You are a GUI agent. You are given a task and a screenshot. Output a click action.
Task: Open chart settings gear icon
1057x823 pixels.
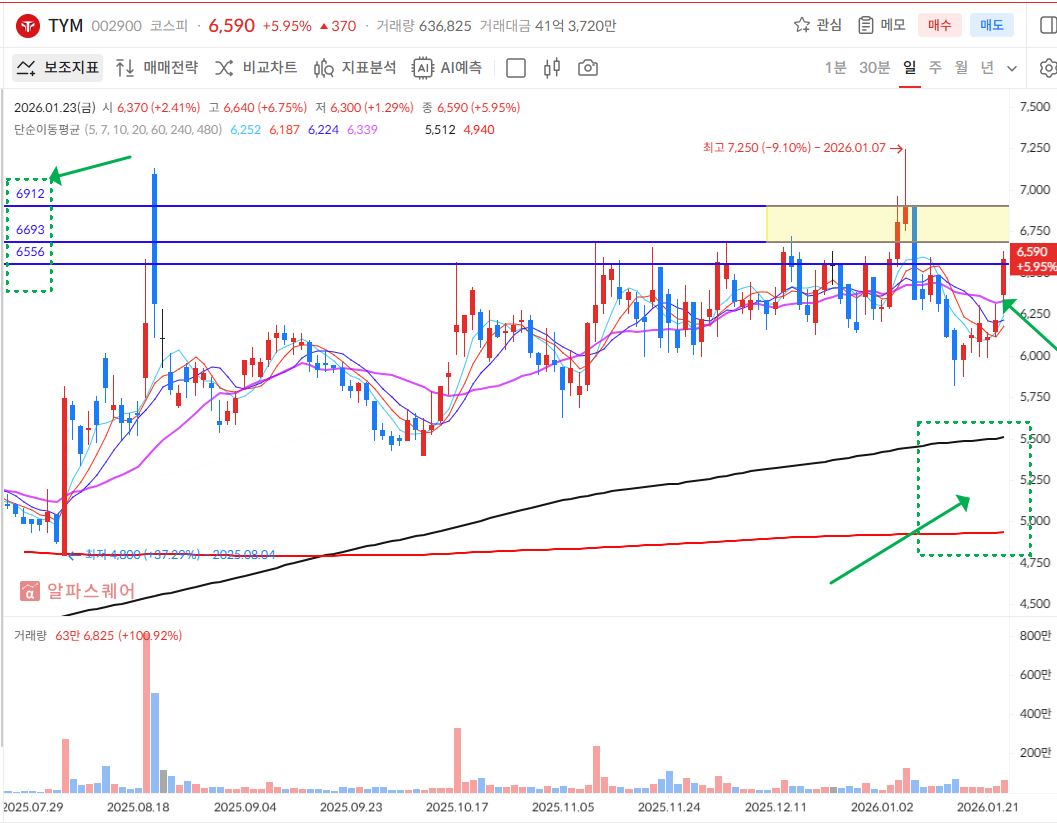(1048, 68)
